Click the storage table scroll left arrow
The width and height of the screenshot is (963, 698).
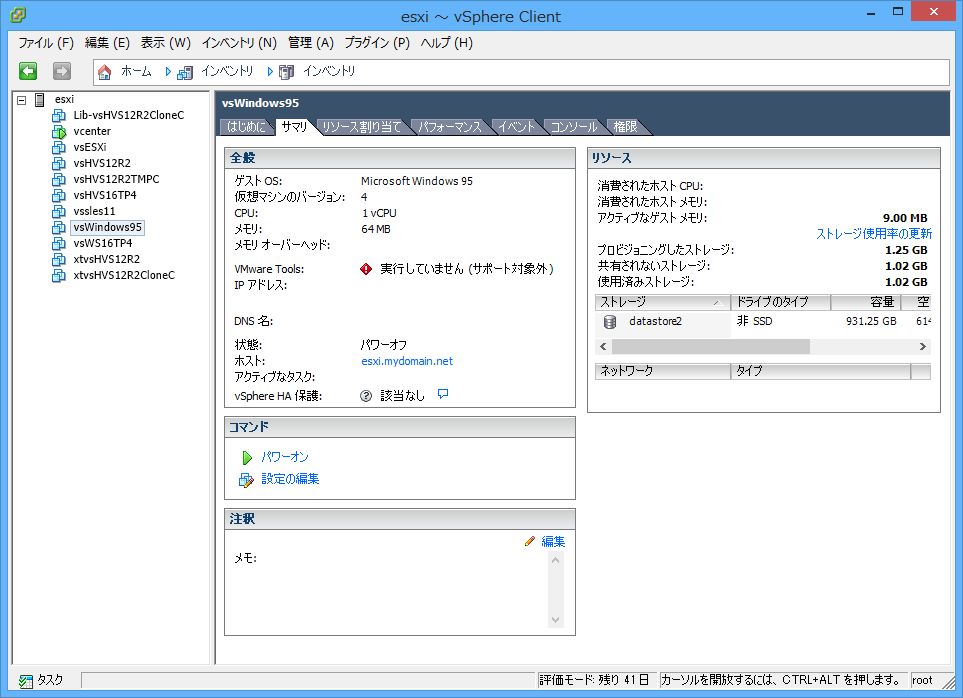click(603, 347)
